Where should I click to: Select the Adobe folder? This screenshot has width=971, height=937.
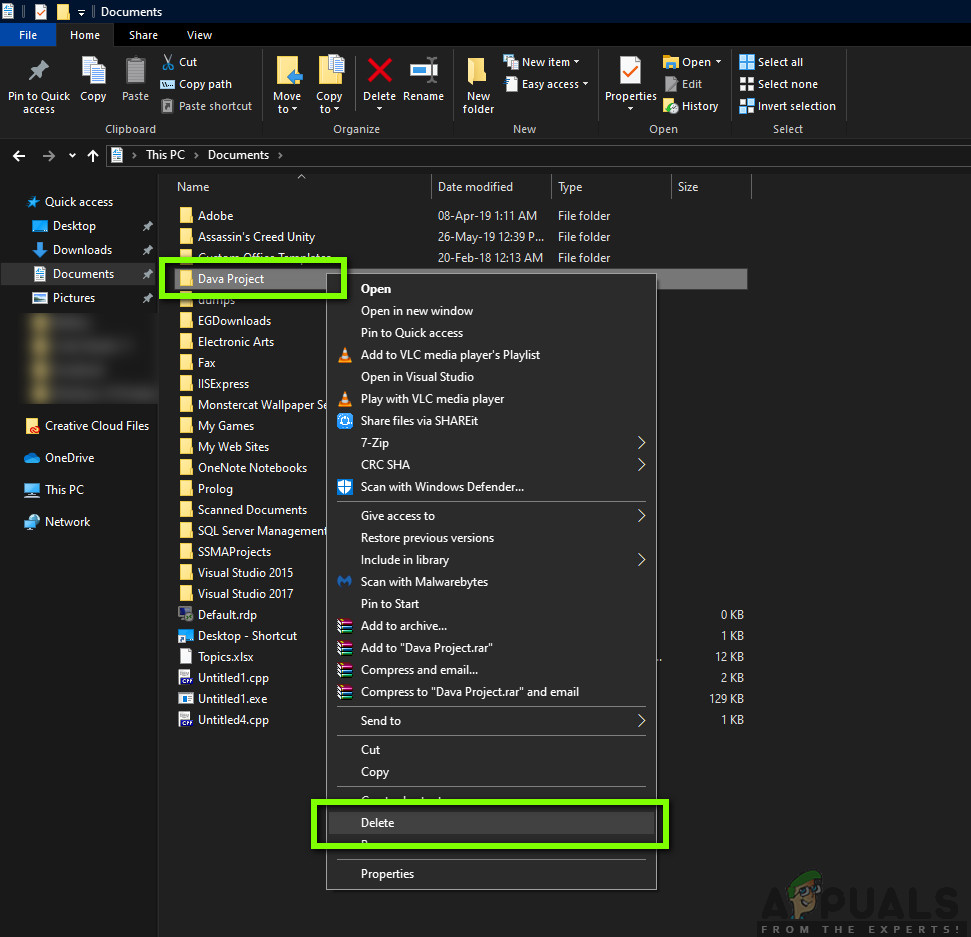[x=216, y=216]
